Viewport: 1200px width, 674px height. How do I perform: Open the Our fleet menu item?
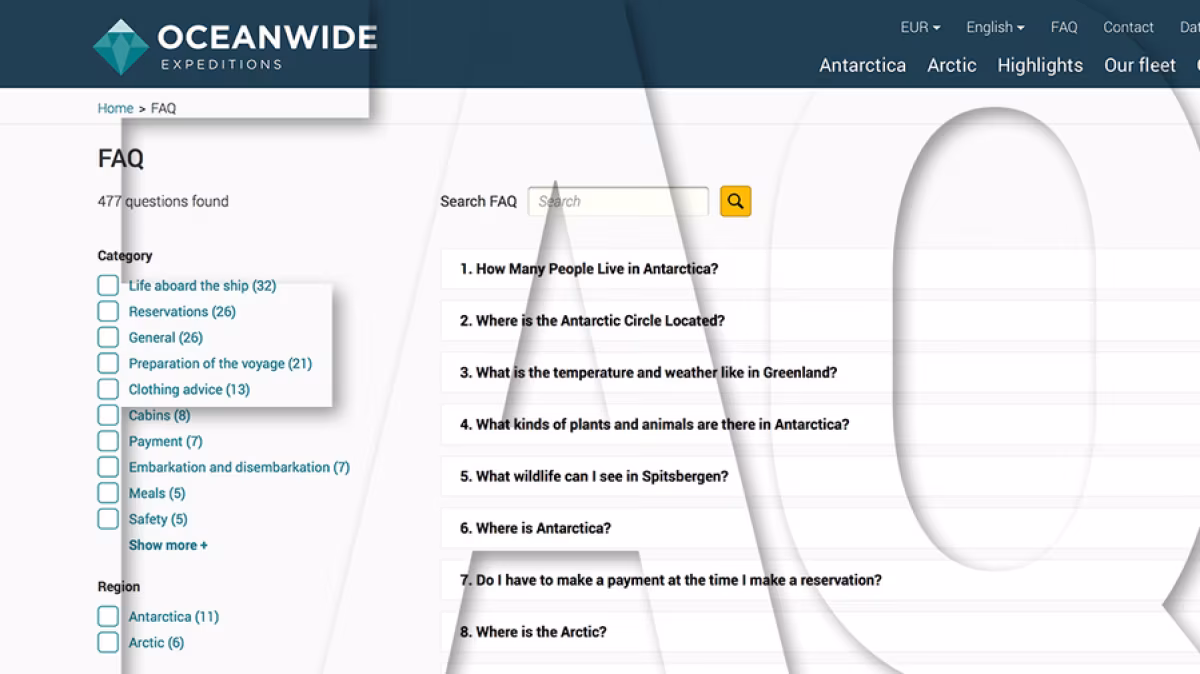tap(1139, 66)
